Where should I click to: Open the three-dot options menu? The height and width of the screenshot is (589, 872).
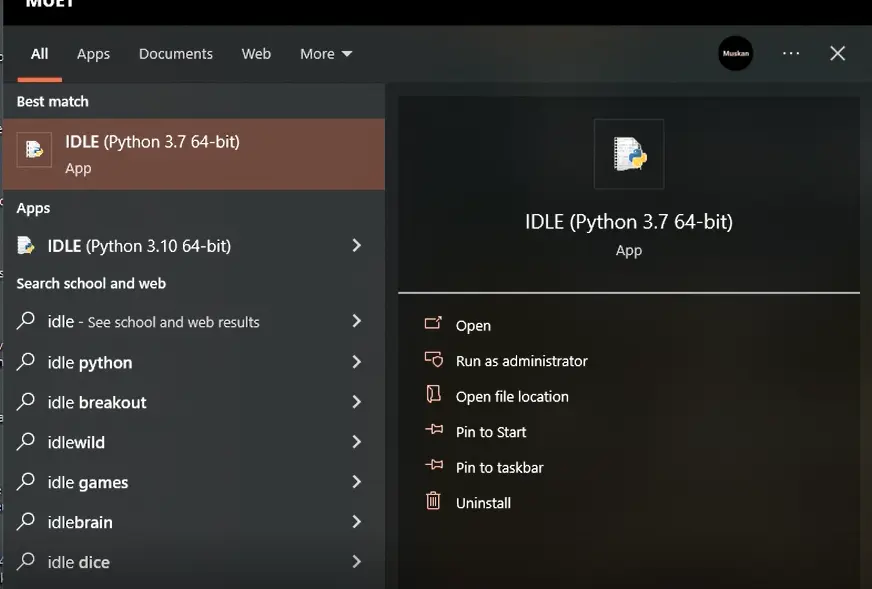coord(791,53)
